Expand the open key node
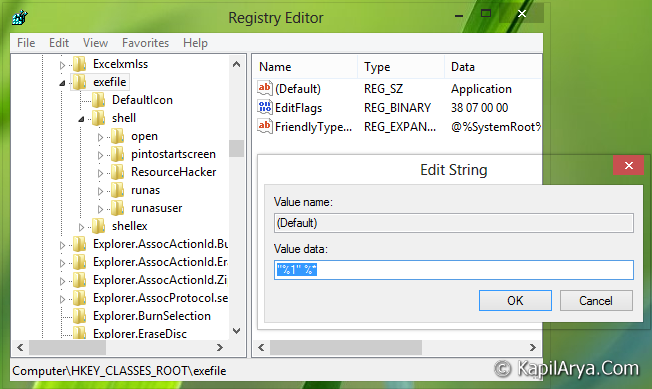The height and width of the screenshot is (389, 652). [x=100, y=137]
